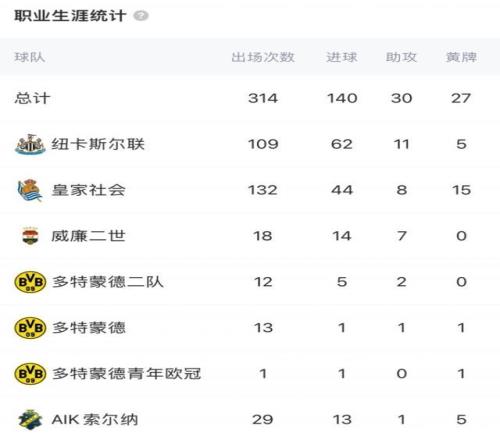Click the 出场次数 column header
Screen dimensions: 500x440
tap(263, 57)
